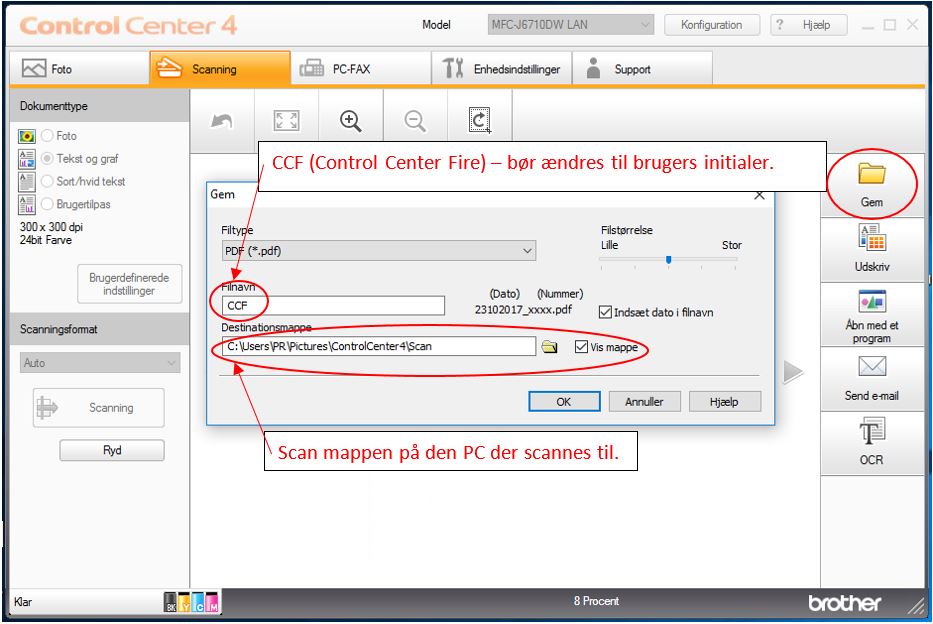Viewport: 933px width, 624px height.
Task: Select the 'Tekst og graf' radio button
Action: 47,158
